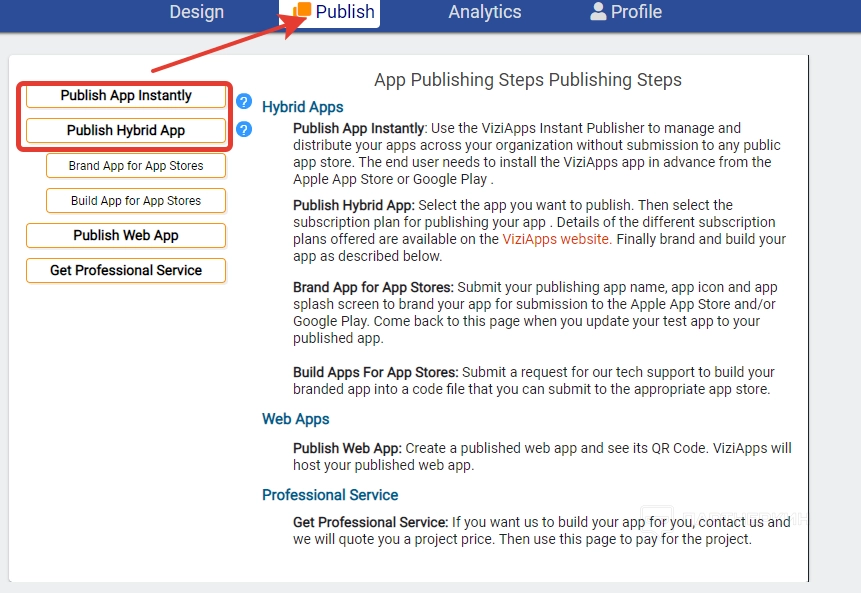Click the App Publishing Steps title

pos(528,80)
